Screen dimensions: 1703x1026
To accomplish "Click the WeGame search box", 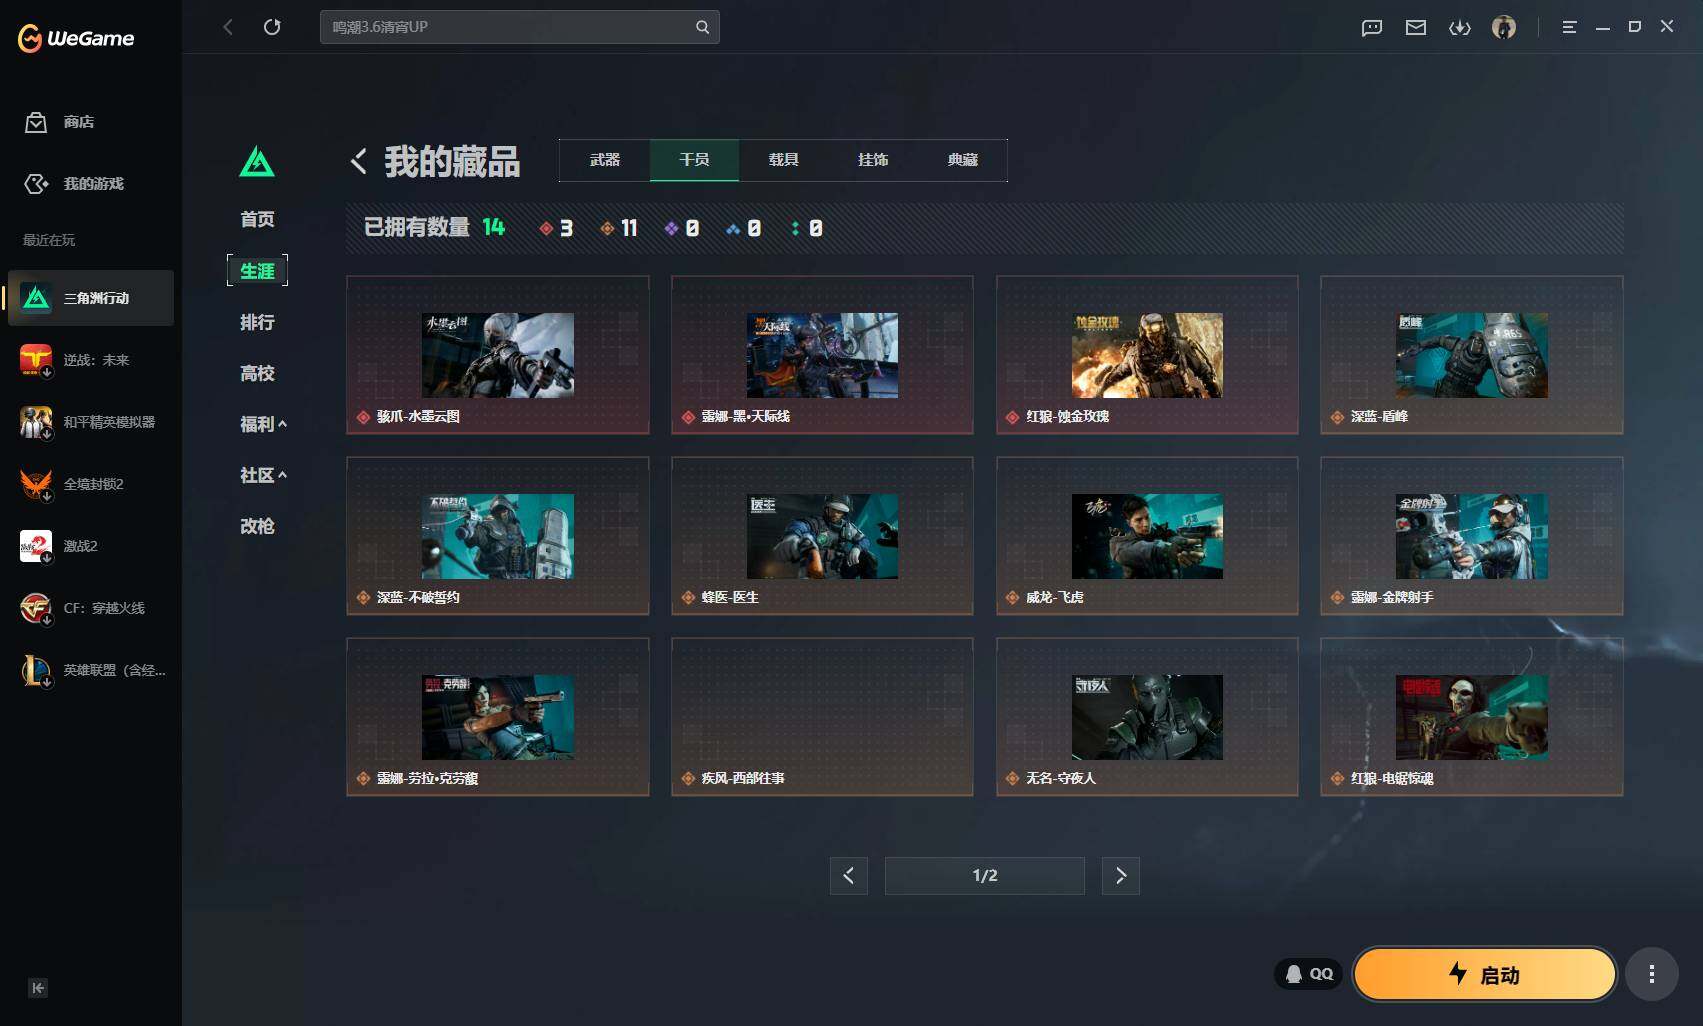I will coord(520,27).
